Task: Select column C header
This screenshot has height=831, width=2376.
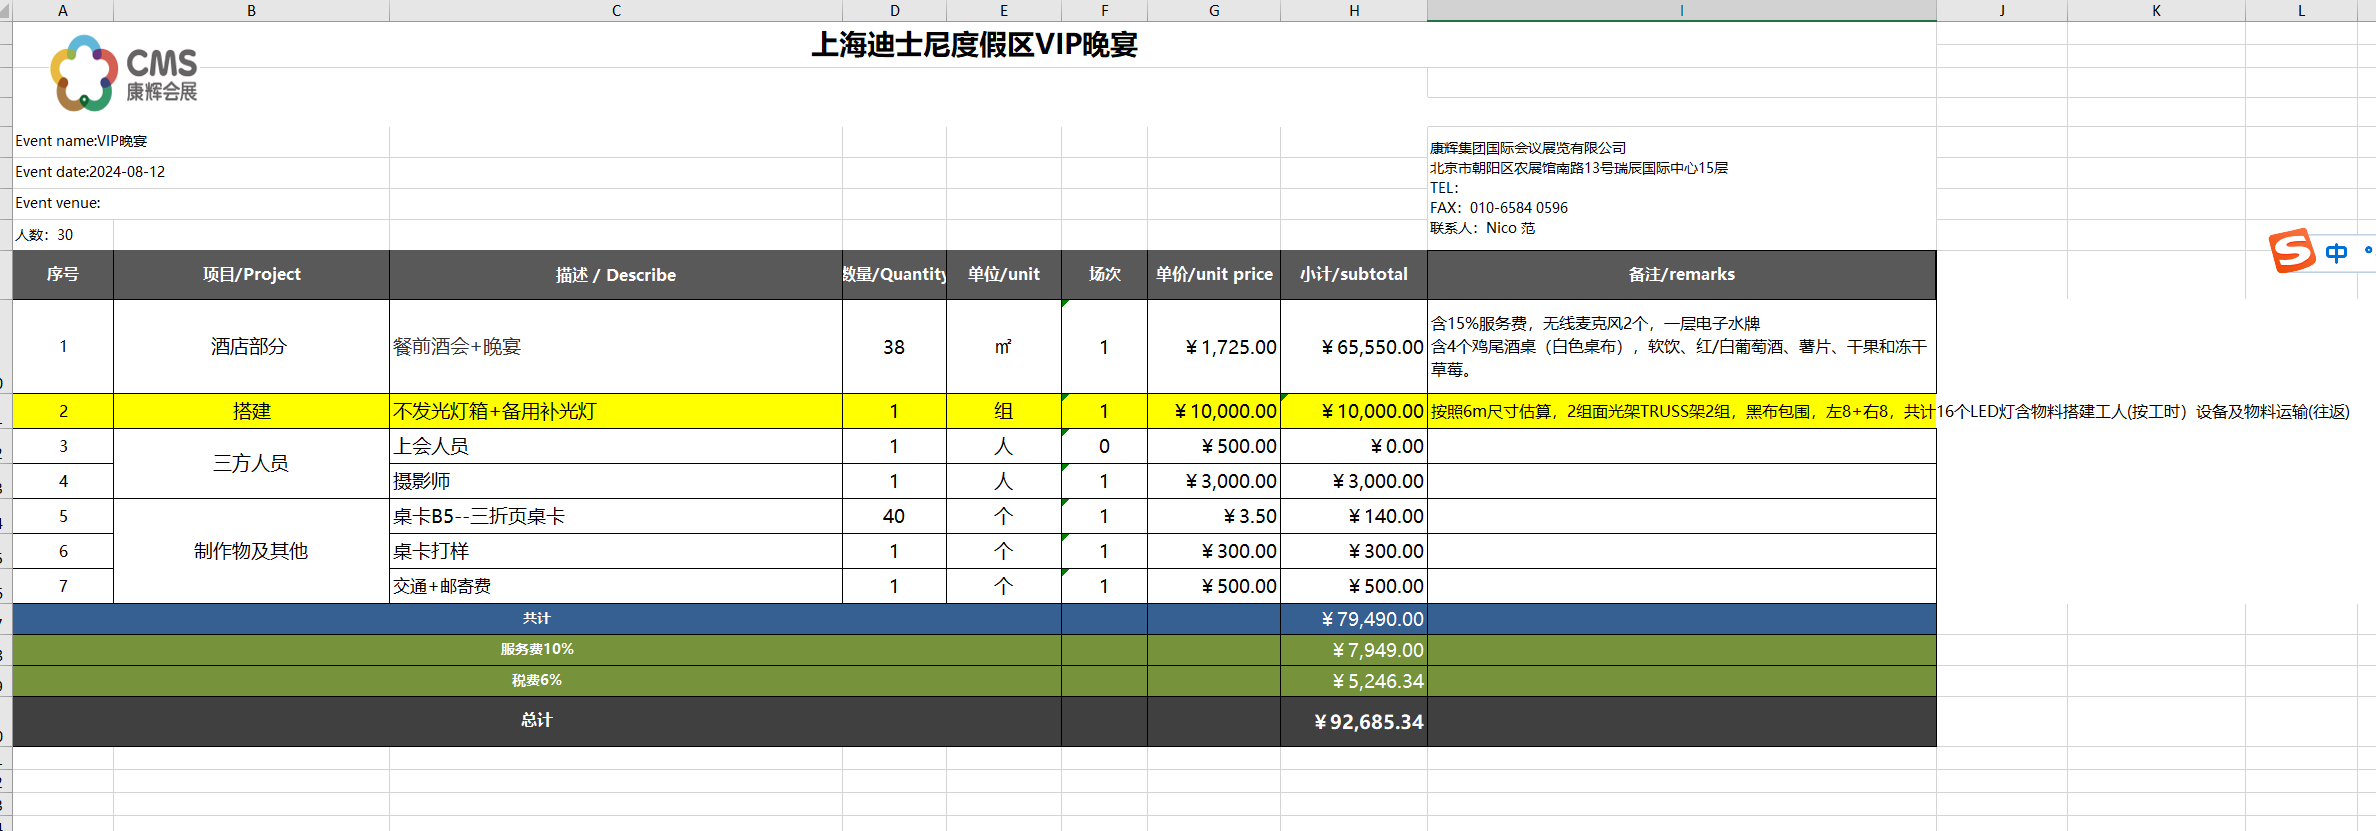Action: [x=616, y=10]
